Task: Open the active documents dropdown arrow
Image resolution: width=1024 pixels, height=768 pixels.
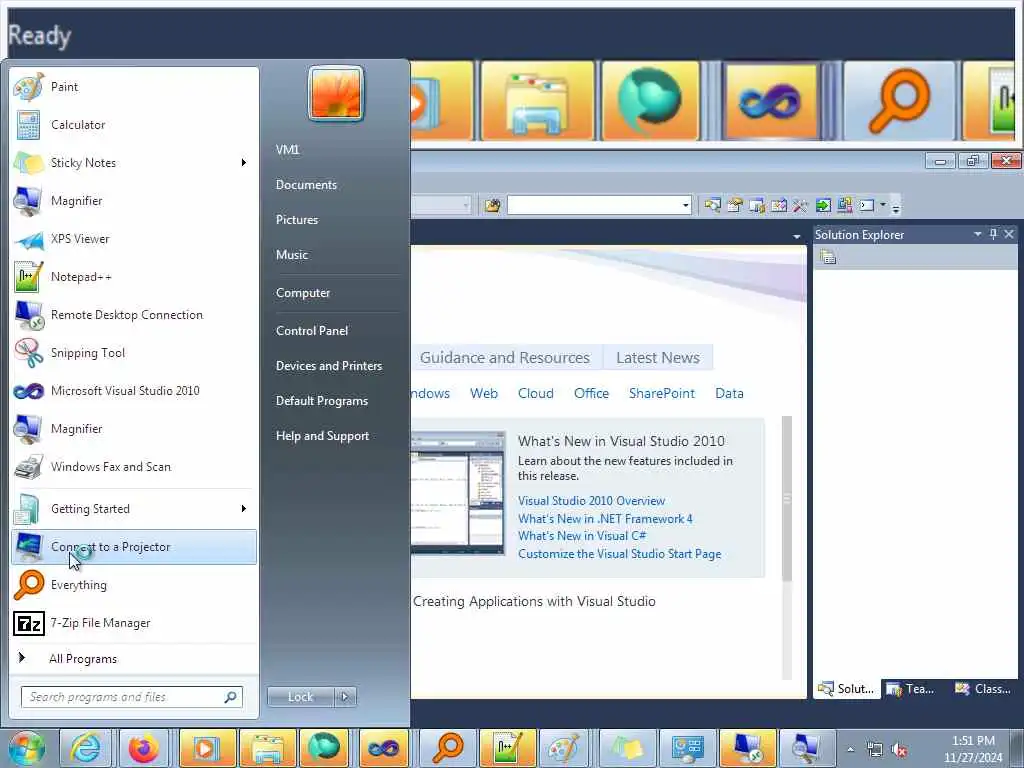Action: coord(797,236)
